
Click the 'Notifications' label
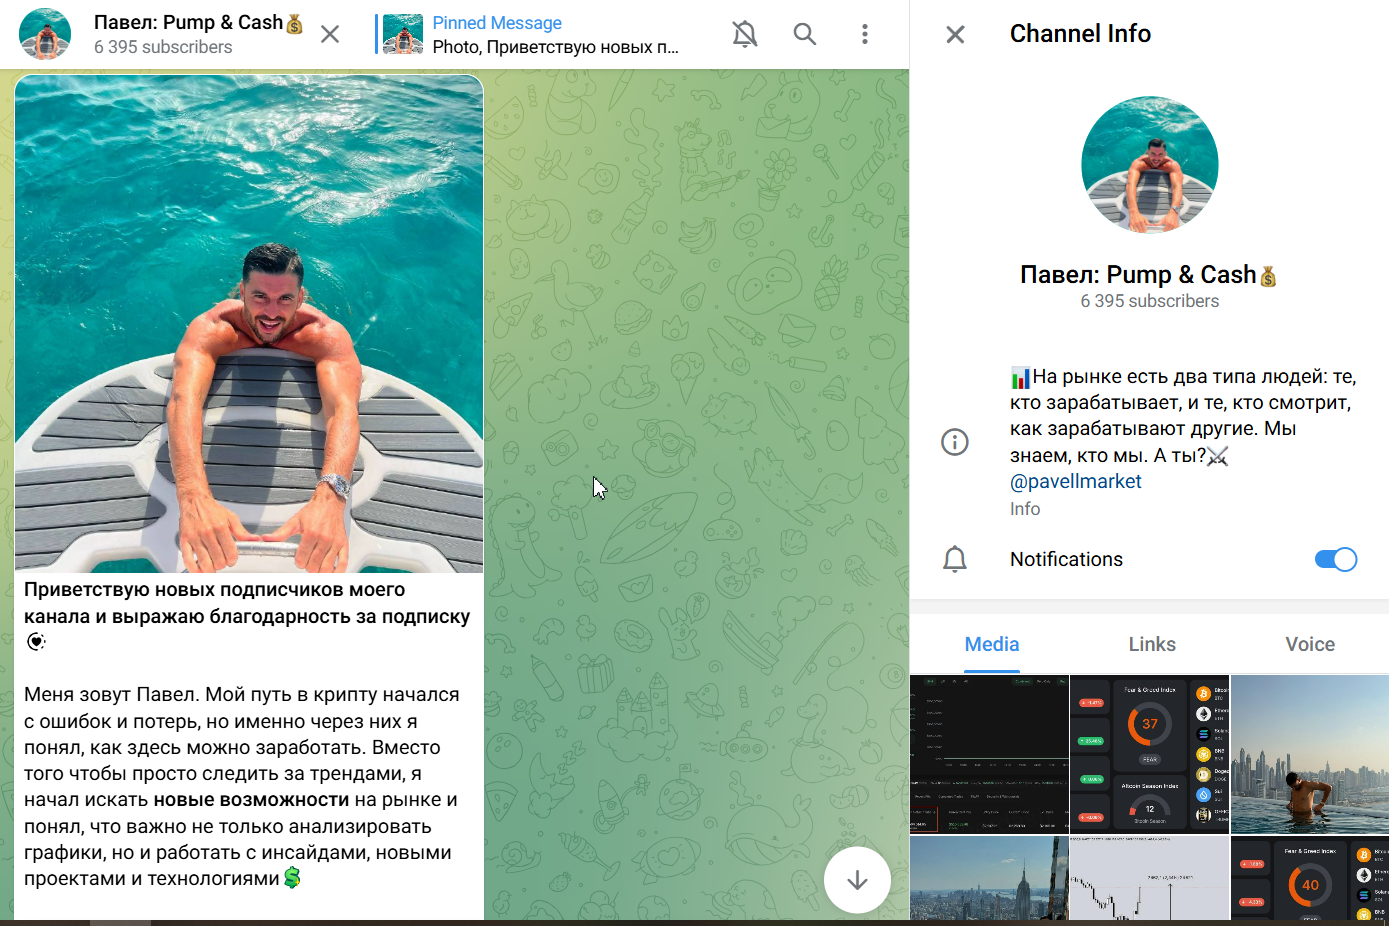point(1066,559)
